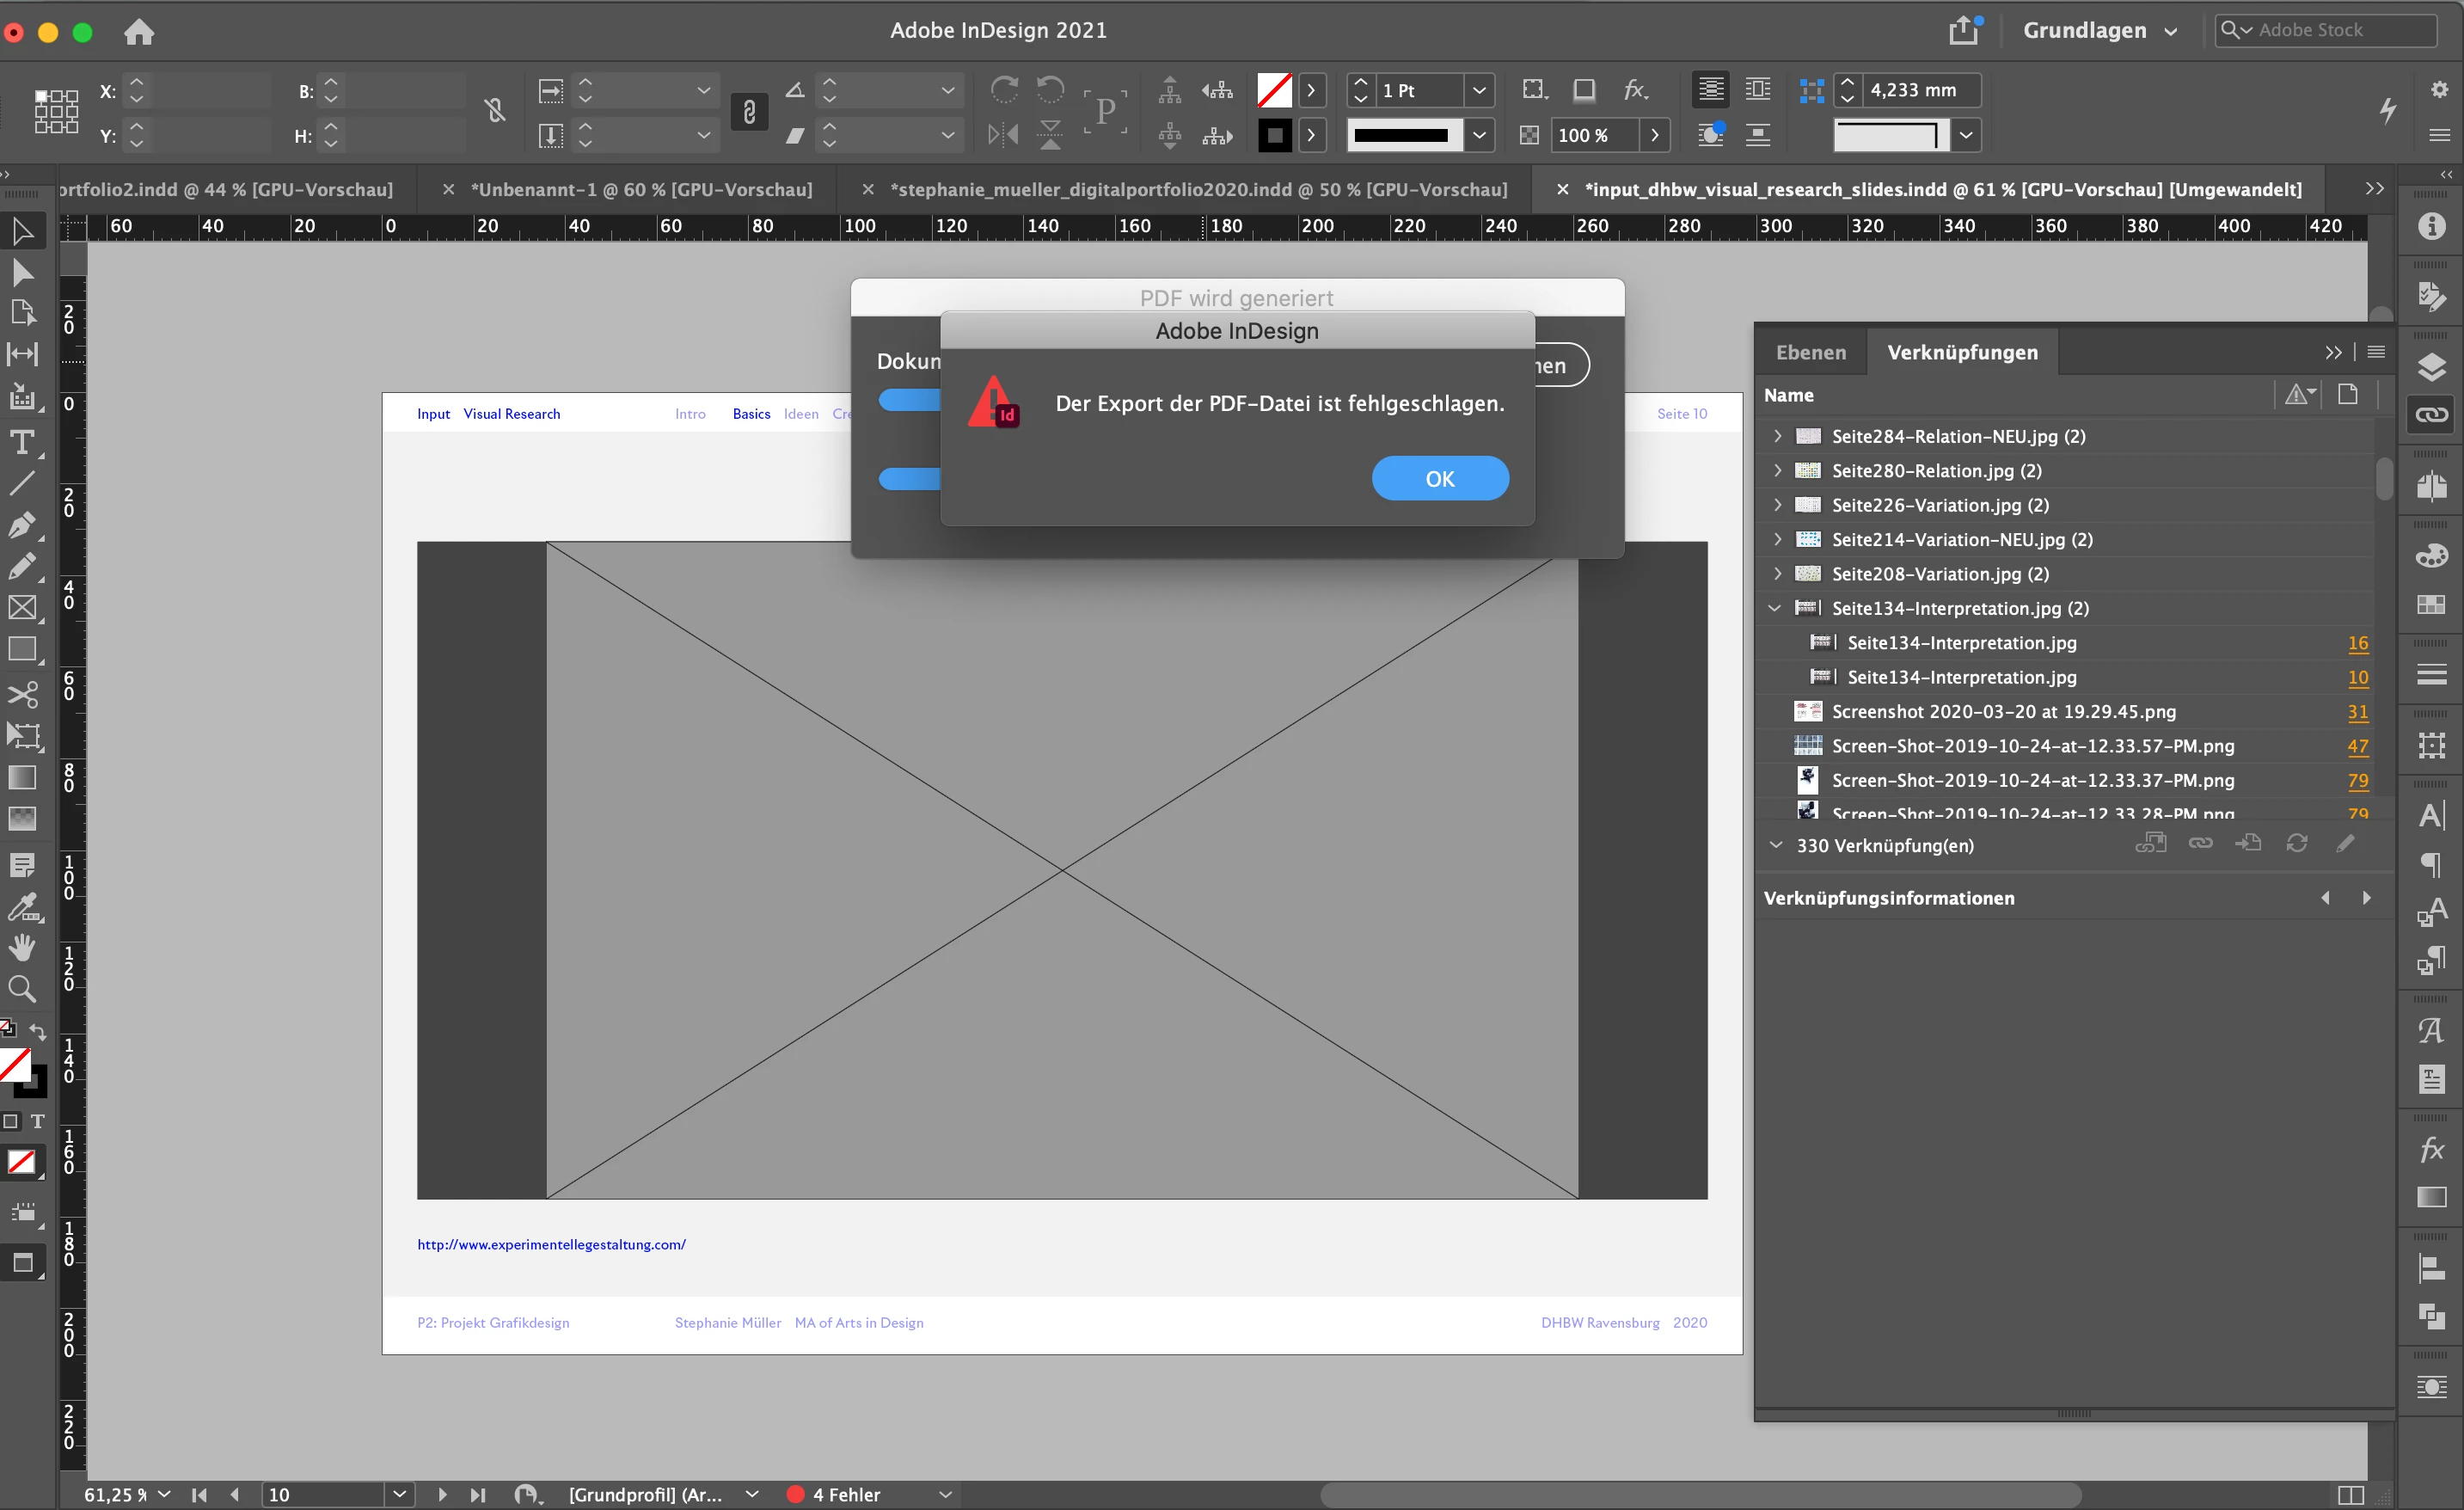
Task: Click OK in the error dialog
Action: tap(1439, 478)
